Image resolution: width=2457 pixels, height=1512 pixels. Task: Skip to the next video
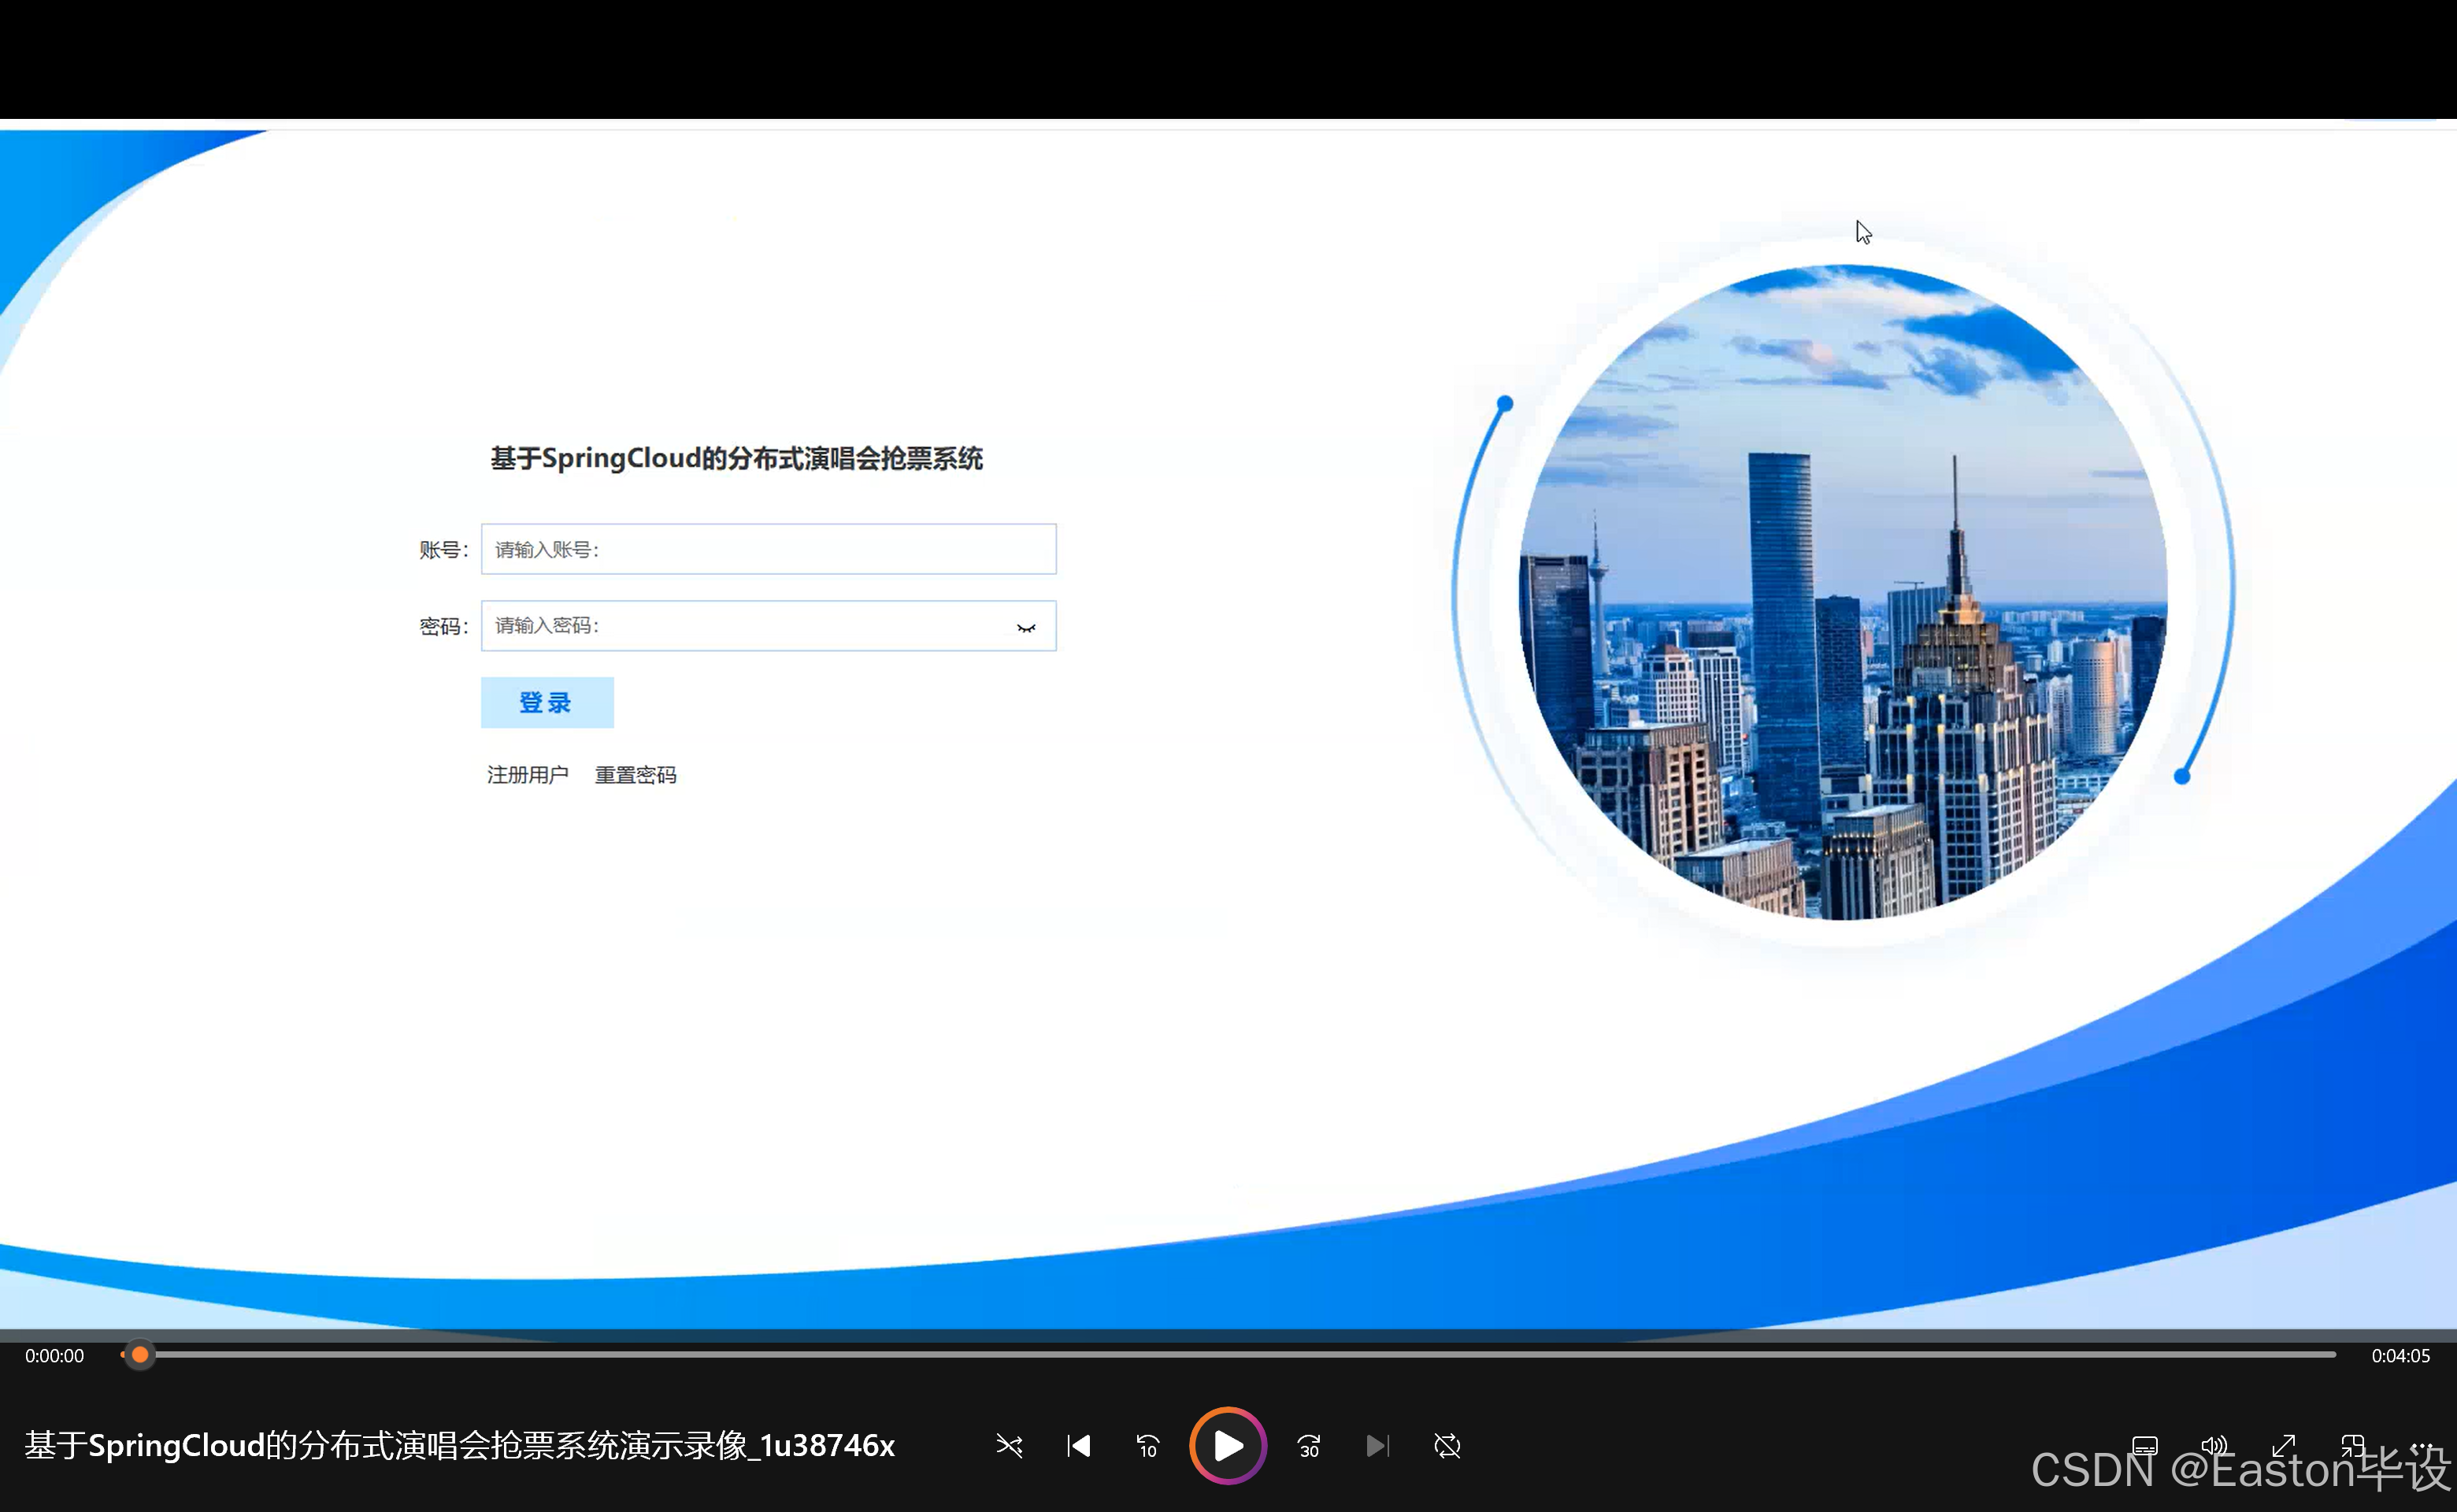1378,1446
